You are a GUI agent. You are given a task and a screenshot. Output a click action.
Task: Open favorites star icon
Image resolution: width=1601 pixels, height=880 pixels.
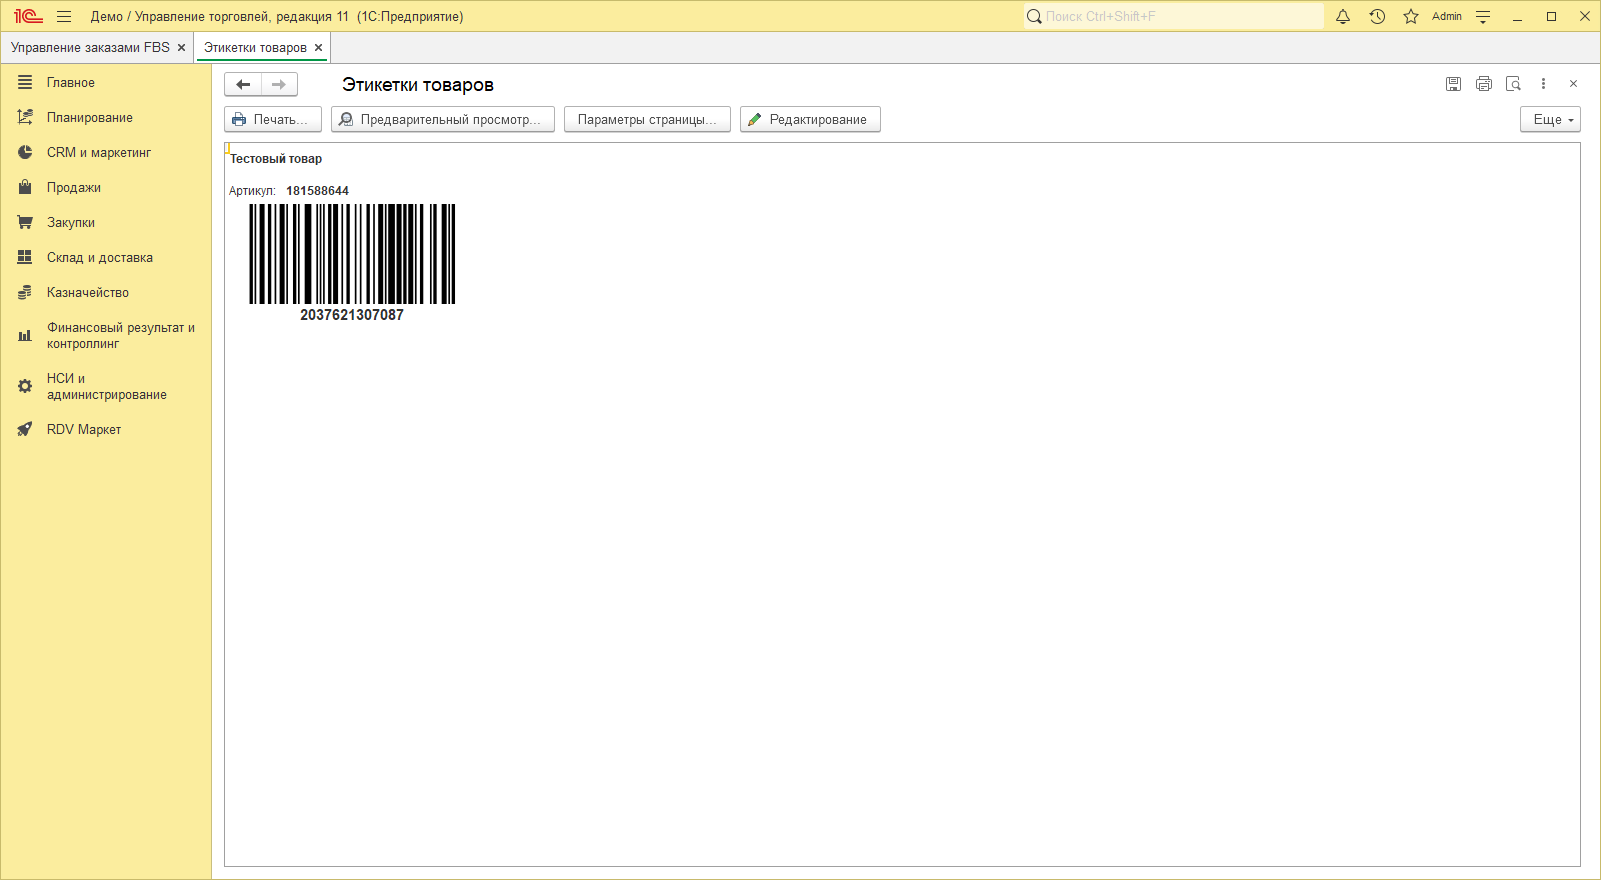click(1411, 16)
